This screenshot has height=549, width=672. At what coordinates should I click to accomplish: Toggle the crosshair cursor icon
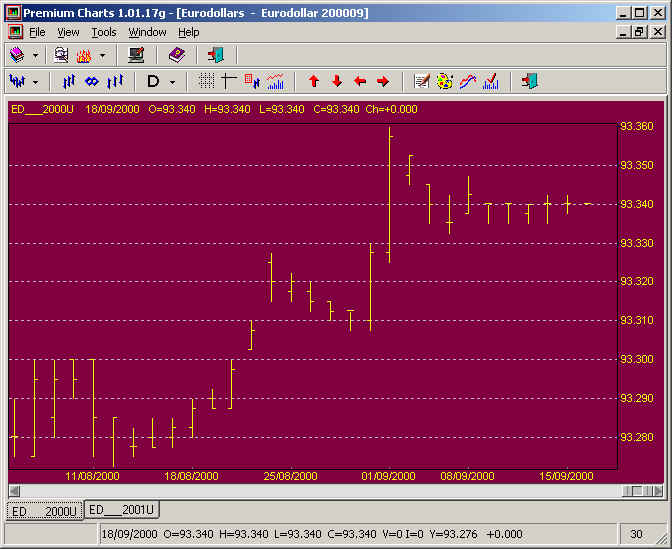click(228, 81)
